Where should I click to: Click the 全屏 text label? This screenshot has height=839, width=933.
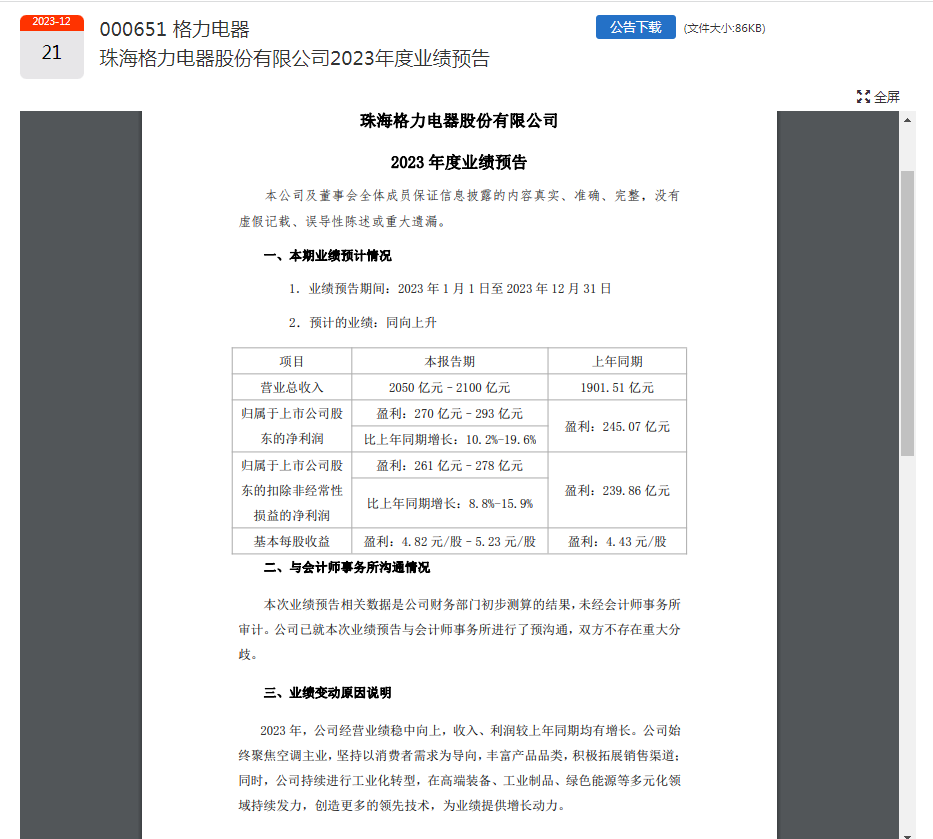click(x=887, y=97)
